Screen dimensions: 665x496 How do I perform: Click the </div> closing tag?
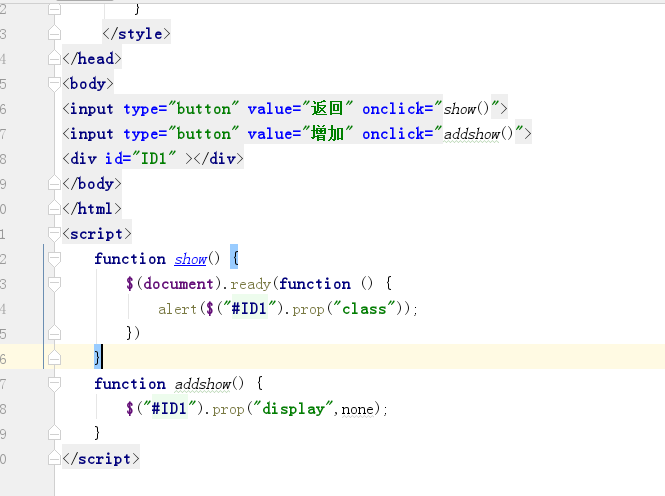(218, 159)
